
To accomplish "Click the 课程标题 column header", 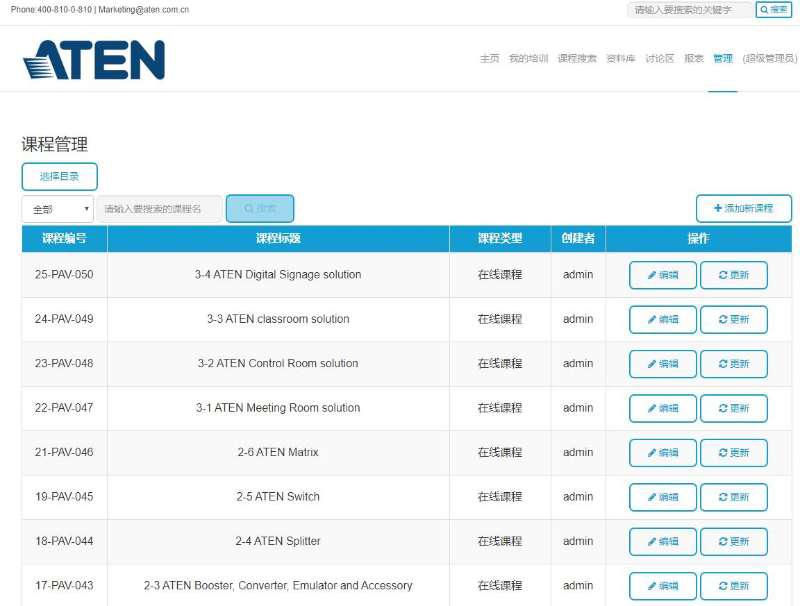I will pos(278,238).
